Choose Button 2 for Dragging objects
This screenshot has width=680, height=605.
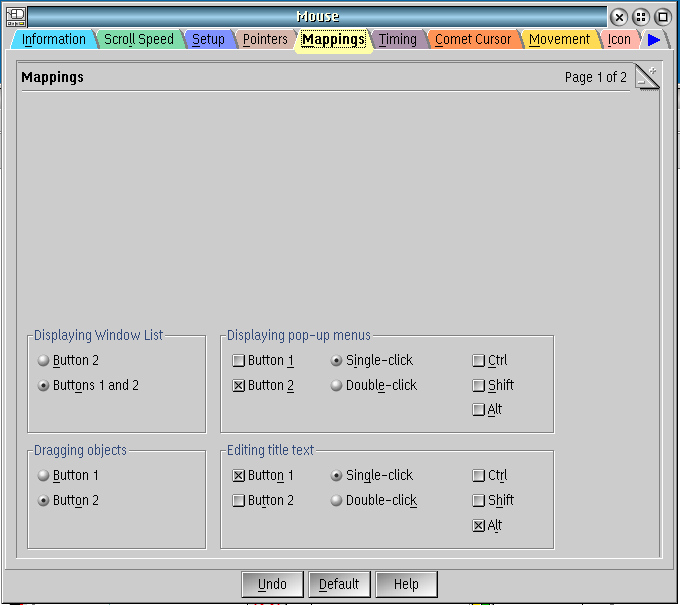(69, 500)
